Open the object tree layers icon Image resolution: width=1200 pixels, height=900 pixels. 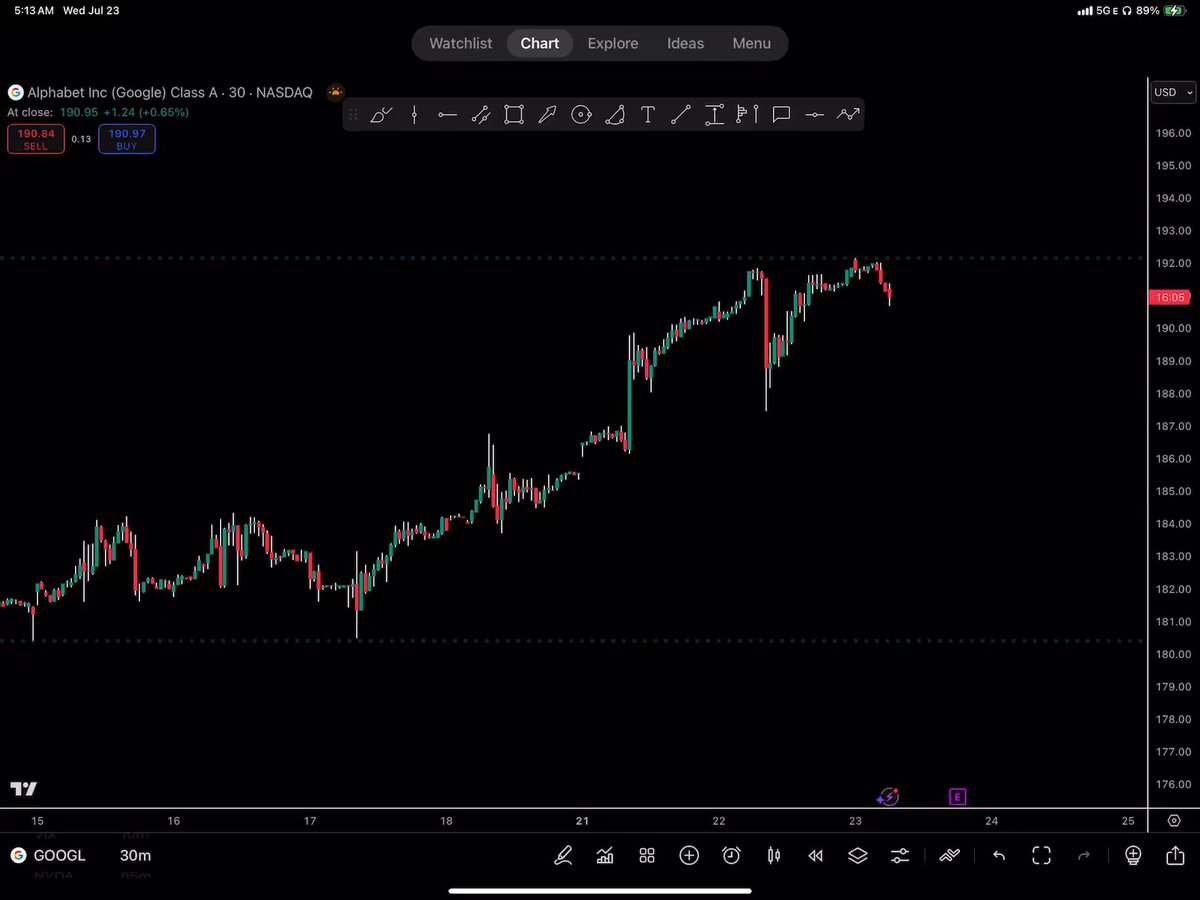[858, 856]
